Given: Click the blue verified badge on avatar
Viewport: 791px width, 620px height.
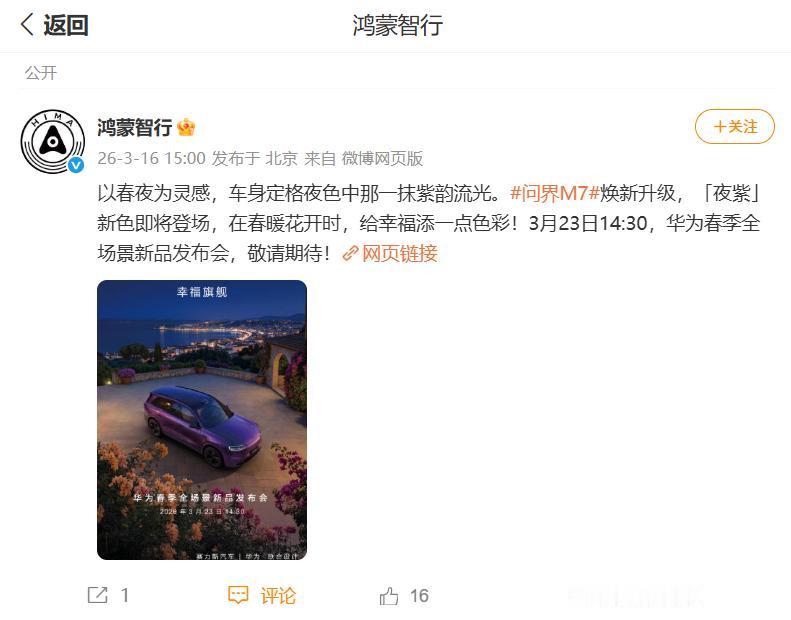Looking at the screenshot, I should (76, 165).
